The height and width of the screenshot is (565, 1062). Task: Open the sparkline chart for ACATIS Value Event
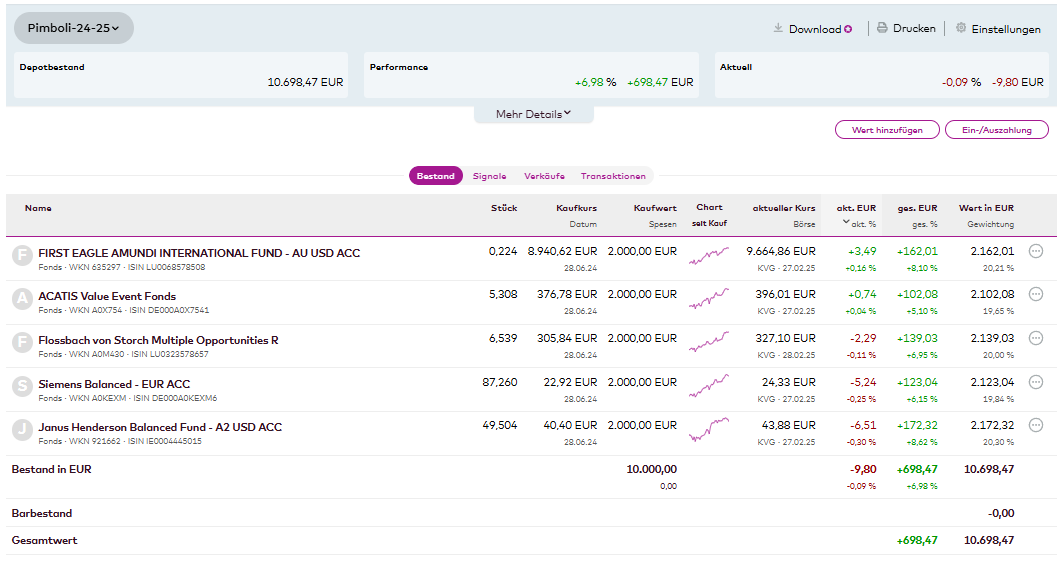point(708,298)
